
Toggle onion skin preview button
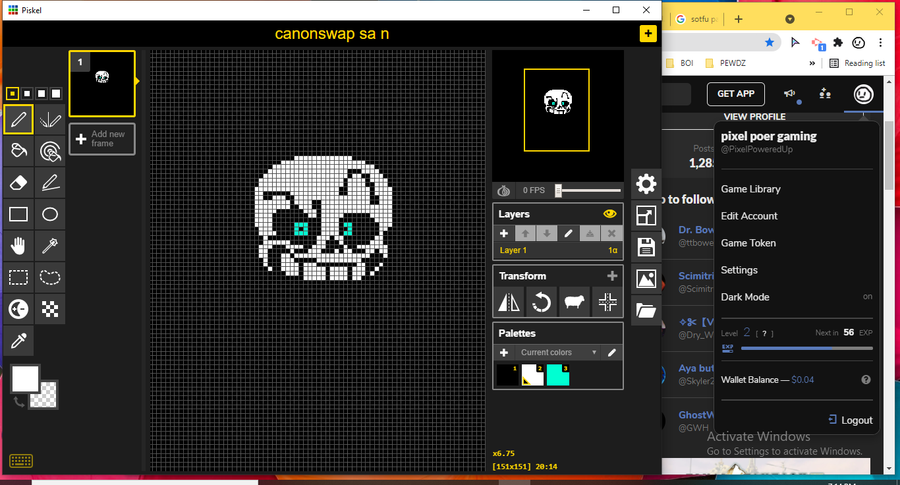pyautogui.click(x=504, y=190)
